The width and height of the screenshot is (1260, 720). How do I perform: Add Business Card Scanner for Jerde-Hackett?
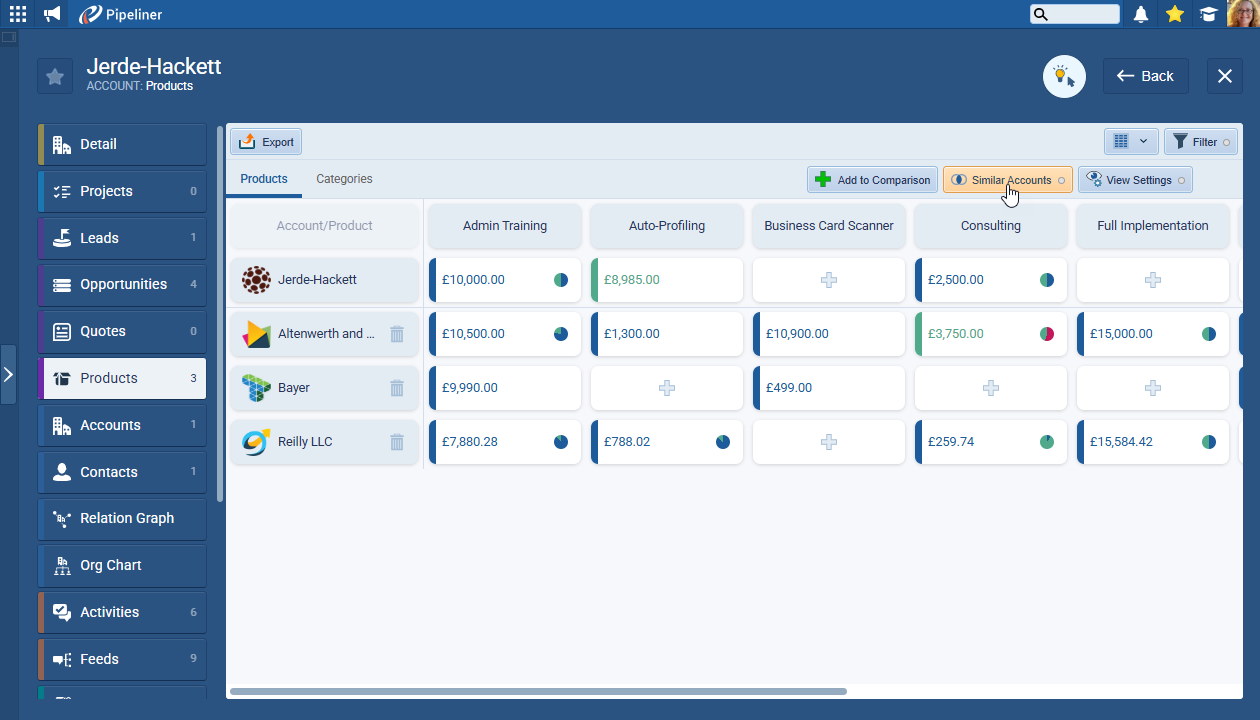point(829,280)
